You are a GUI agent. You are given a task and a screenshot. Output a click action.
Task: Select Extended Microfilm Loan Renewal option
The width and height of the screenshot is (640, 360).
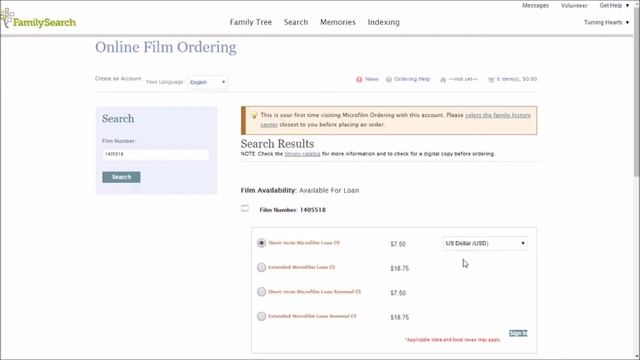click(x=261, y=316)
